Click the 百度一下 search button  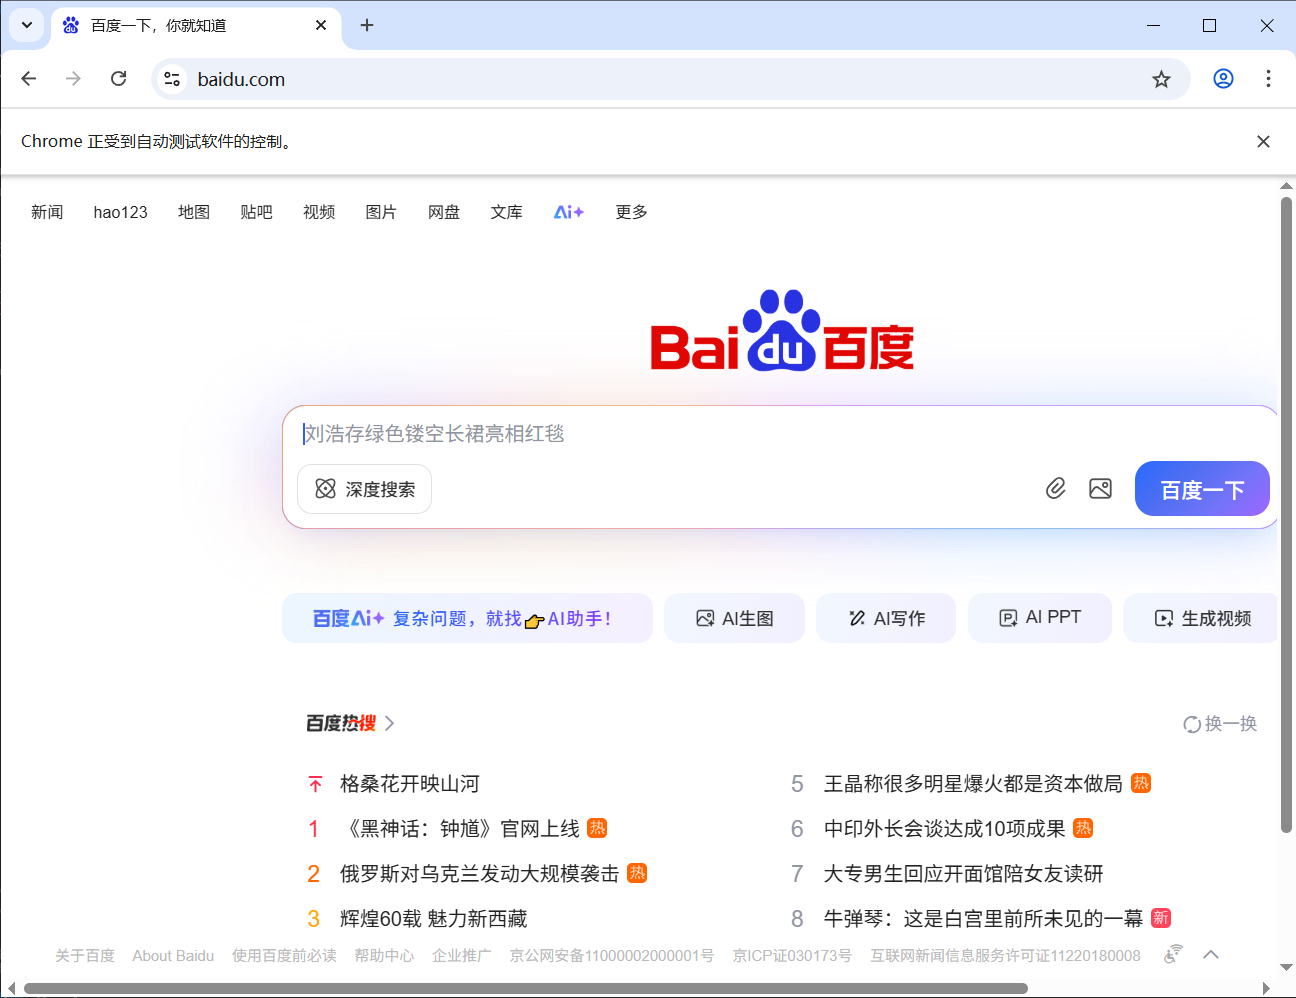coord(1202,489)
